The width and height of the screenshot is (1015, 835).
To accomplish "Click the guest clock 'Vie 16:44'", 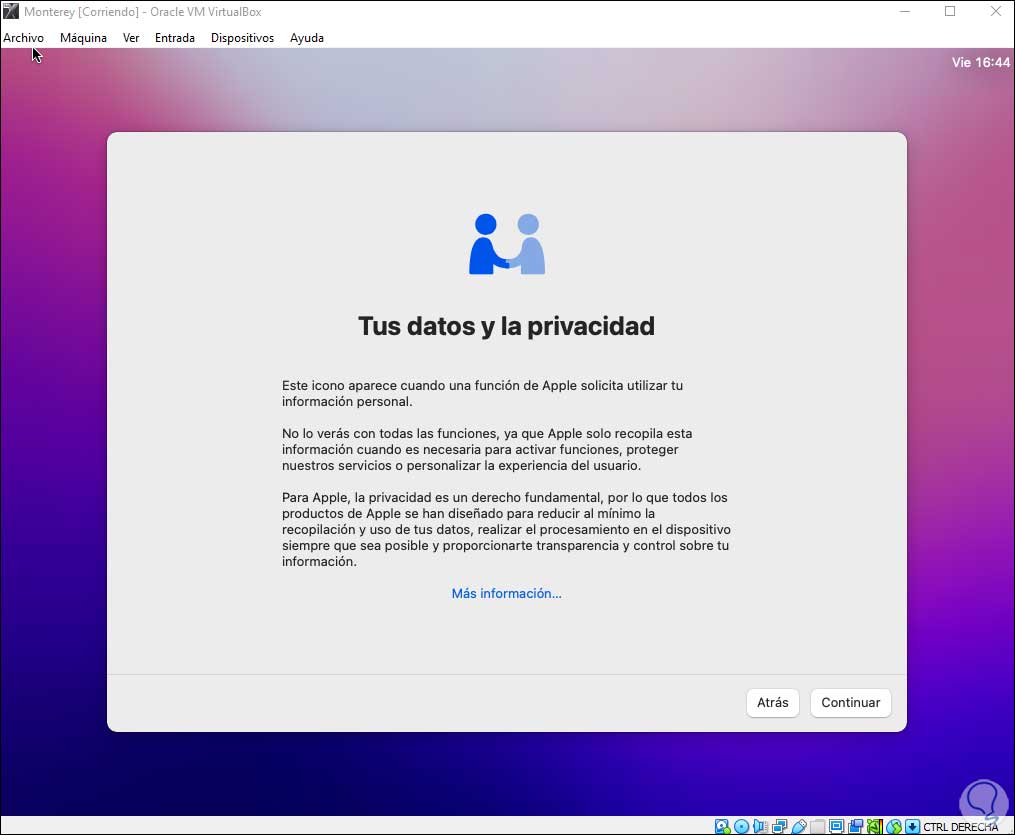I will [x=980, y=62].
